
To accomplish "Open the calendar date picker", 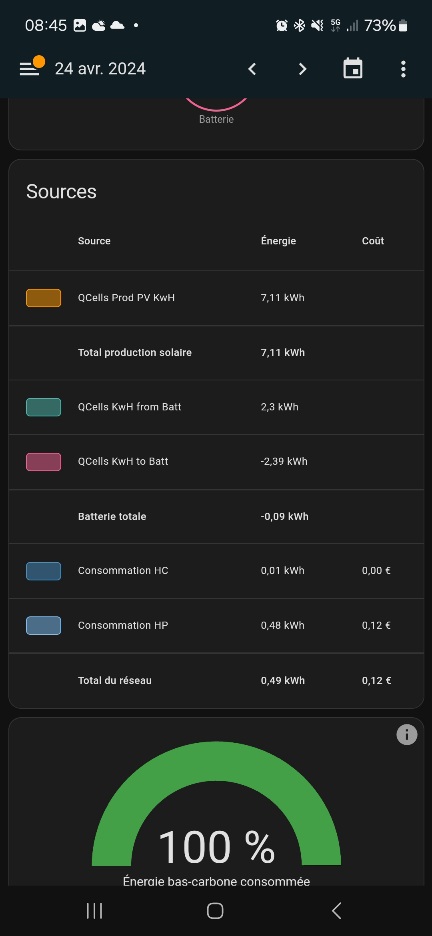I will [353, 69].
